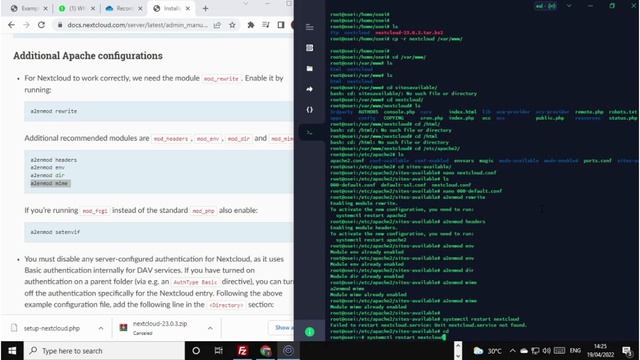View site info via the lock icon
The width and height of the screenshot is (640, 360).
pyautogui.click(x=60, y=25)
